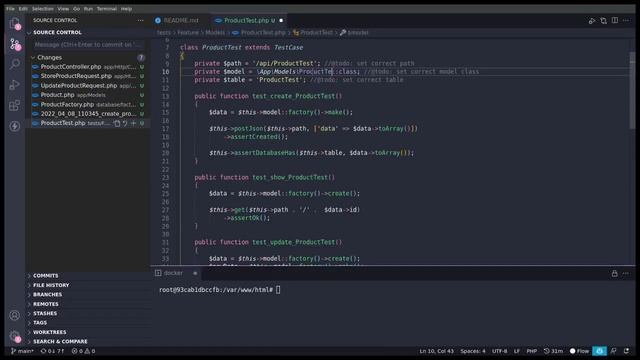
Task: Expand the Remotes section
Action: click(88, 304)
